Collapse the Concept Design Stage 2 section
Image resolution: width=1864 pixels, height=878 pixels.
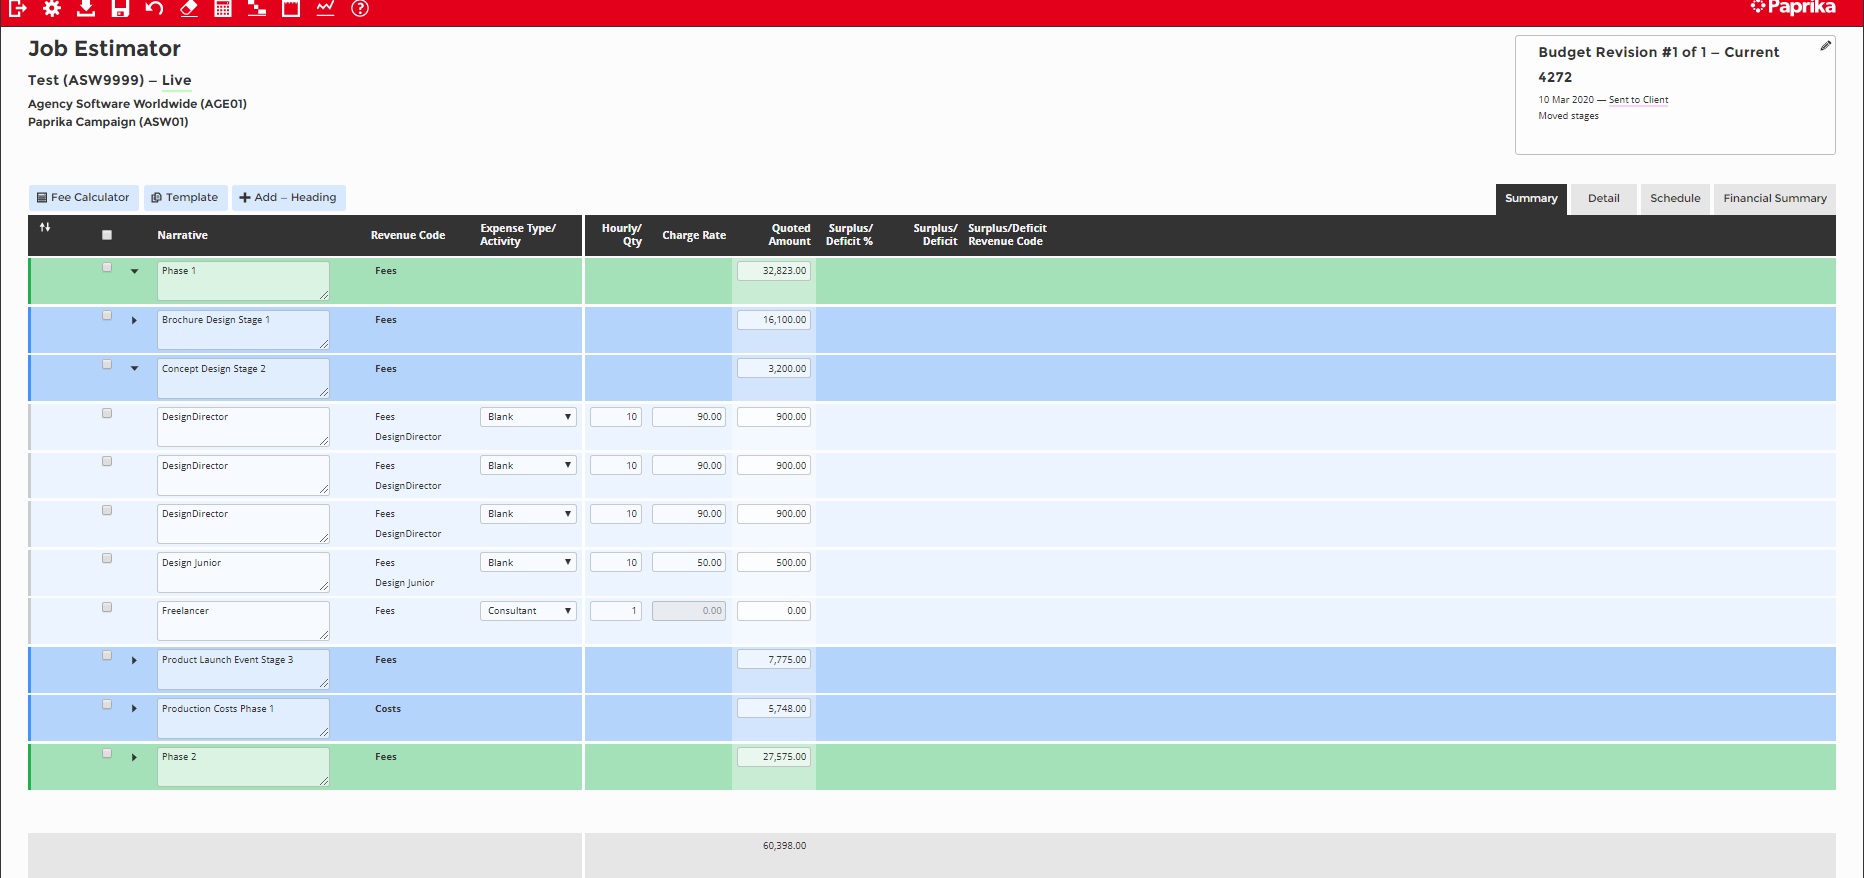(134, 369)
